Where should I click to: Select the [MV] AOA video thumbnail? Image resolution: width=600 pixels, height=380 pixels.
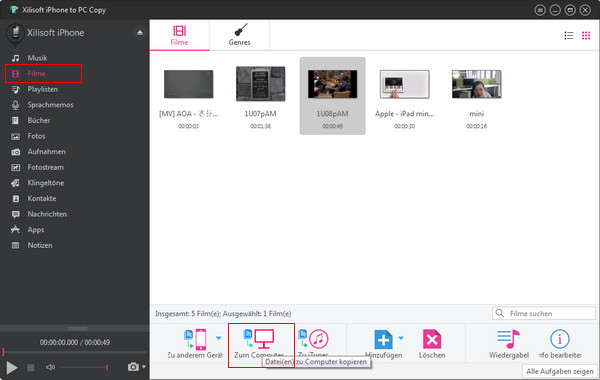[x=188, y=84]
